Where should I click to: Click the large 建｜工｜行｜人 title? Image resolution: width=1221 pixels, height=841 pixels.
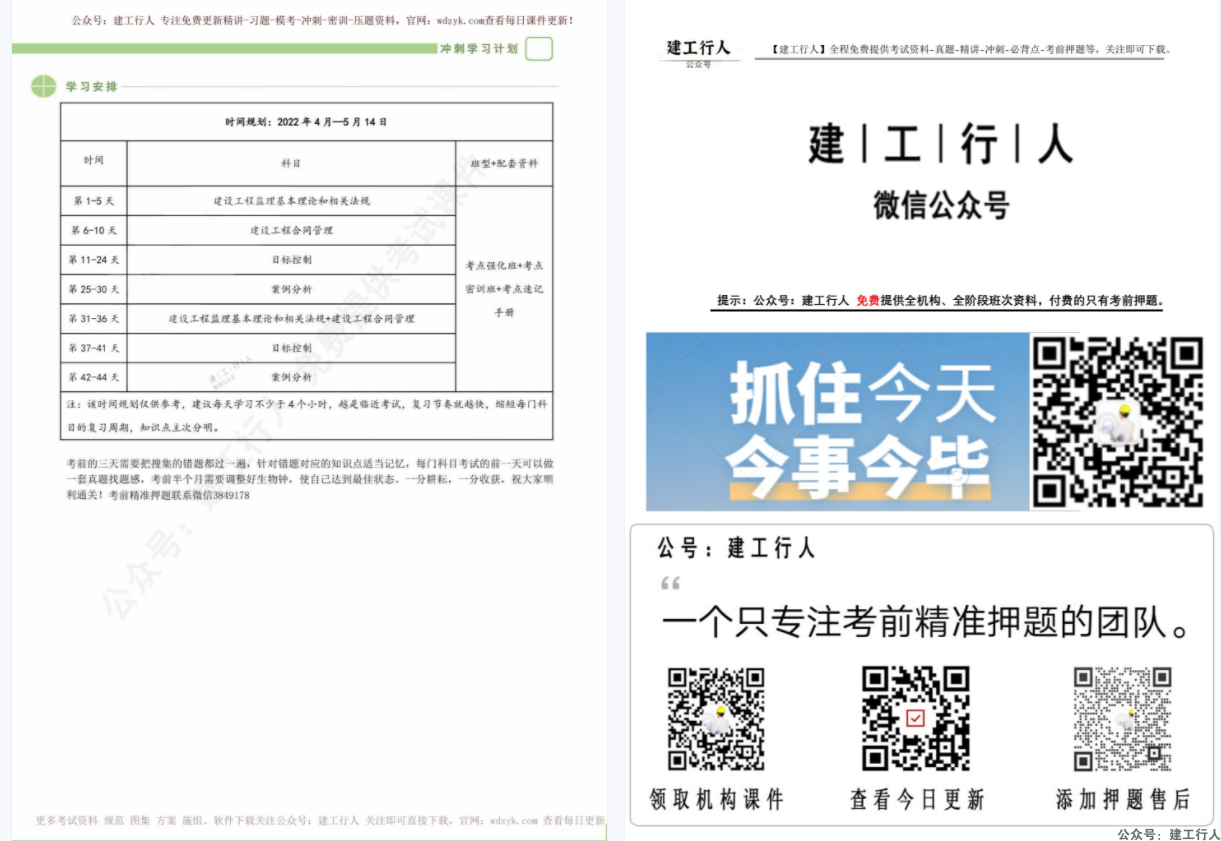(x=940, y=144)
